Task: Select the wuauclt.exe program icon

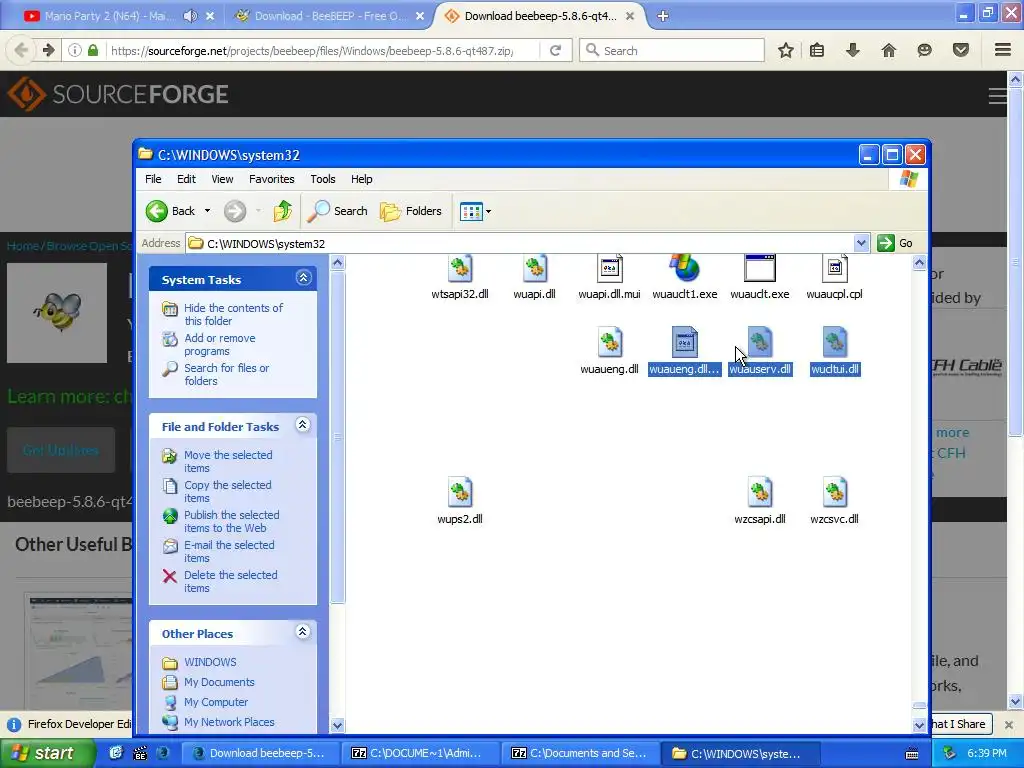Action: (760, 269)
